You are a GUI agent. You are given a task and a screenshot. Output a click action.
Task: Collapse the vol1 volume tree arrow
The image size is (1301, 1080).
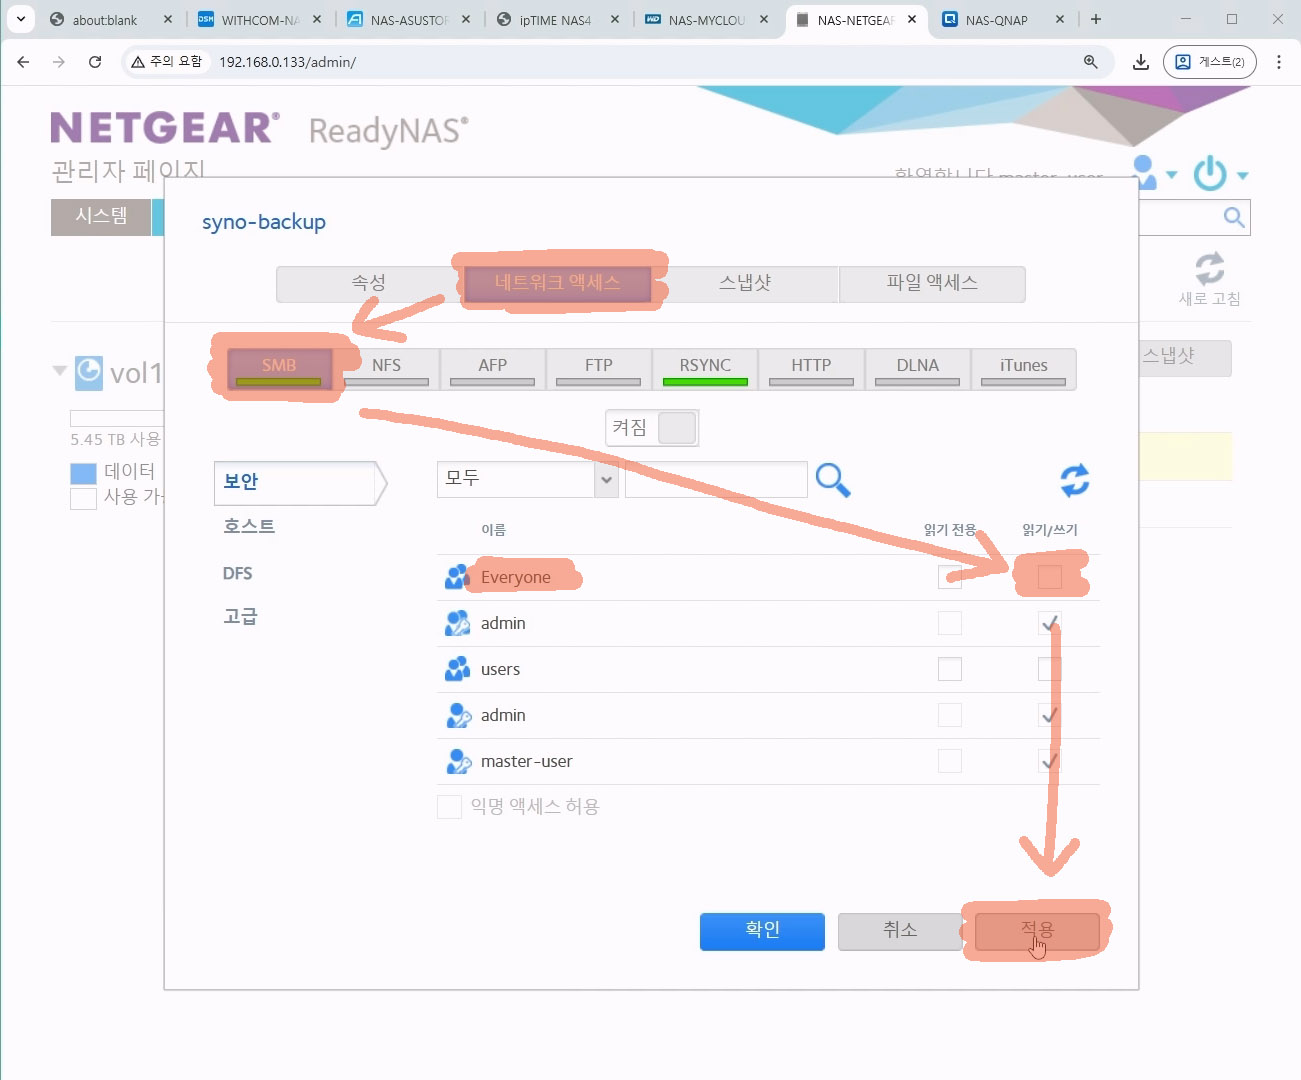[59, 371]
